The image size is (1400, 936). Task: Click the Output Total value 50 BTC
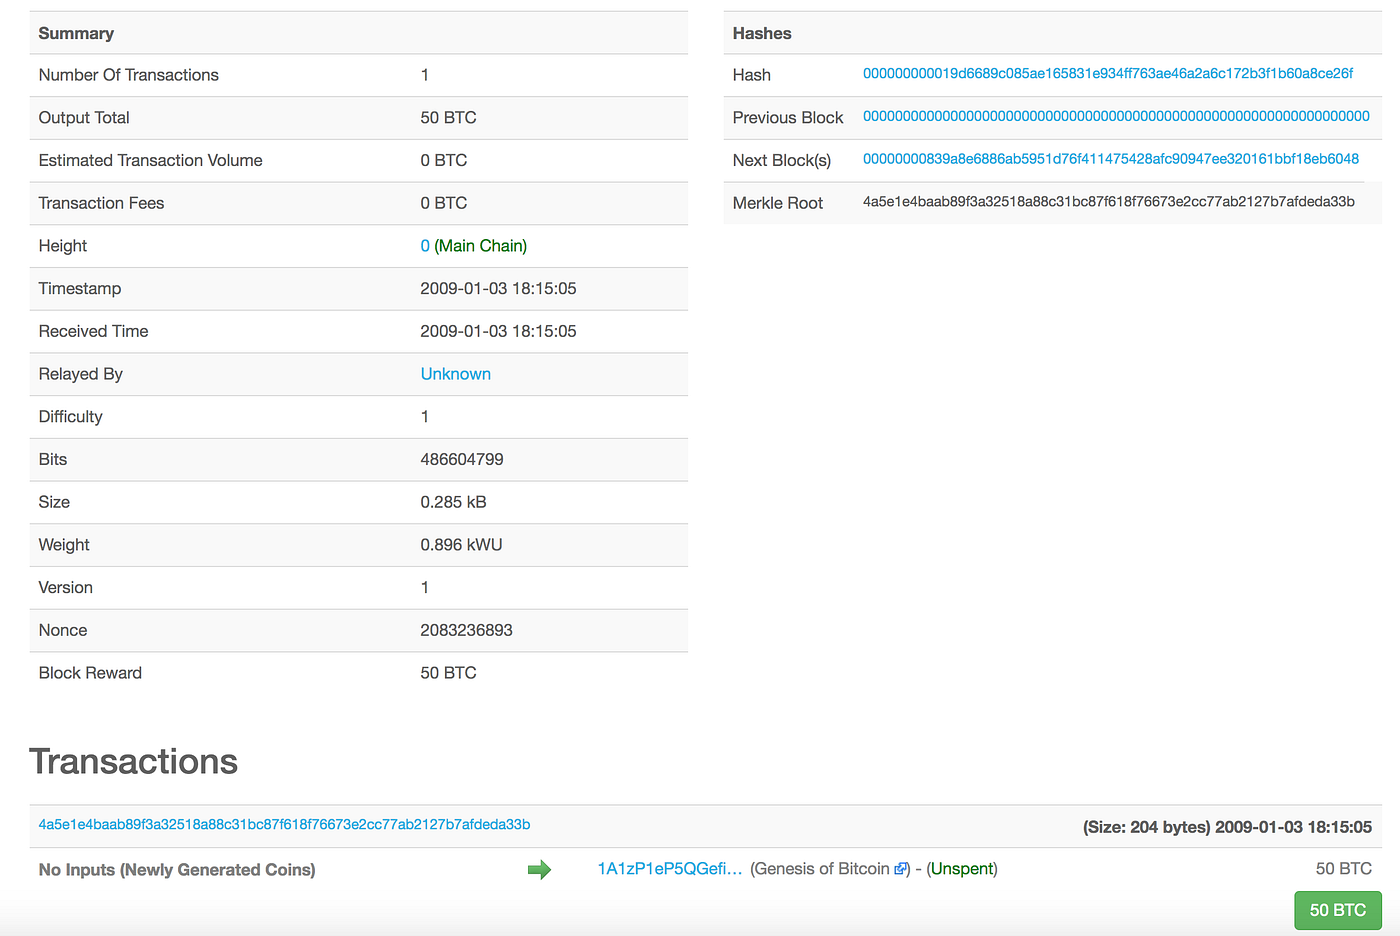448,118
